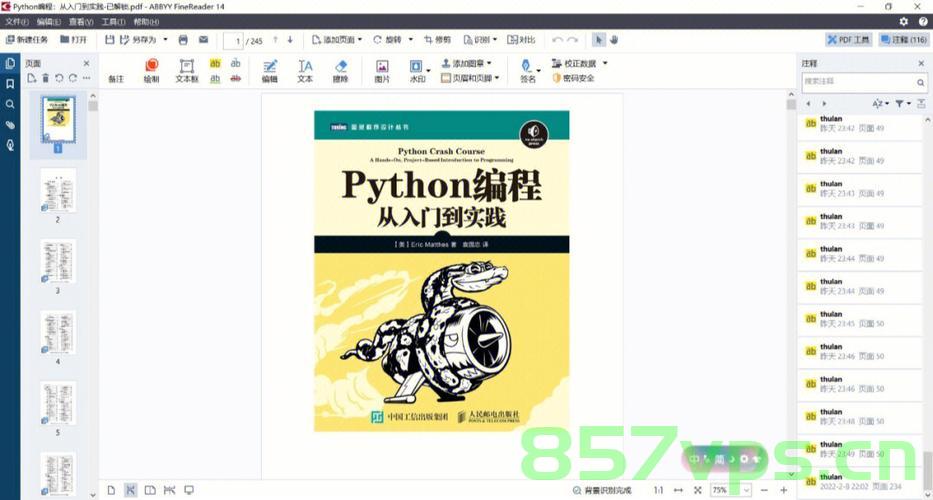Toggle the 注释 (116) comments pane

[x=903, y=40]
